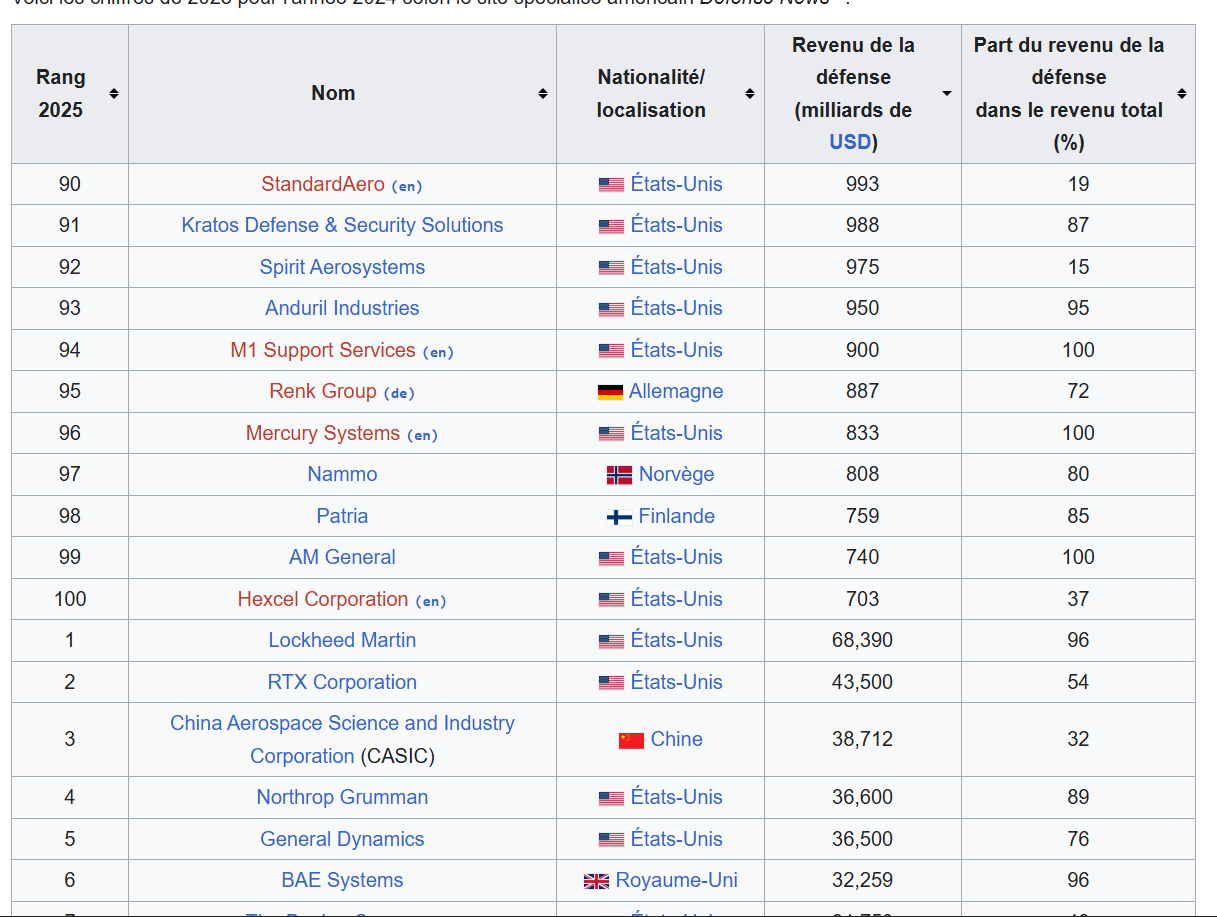Open Allemagne country link
This screenshot has height=917, width=1217.
click(676, 391)
